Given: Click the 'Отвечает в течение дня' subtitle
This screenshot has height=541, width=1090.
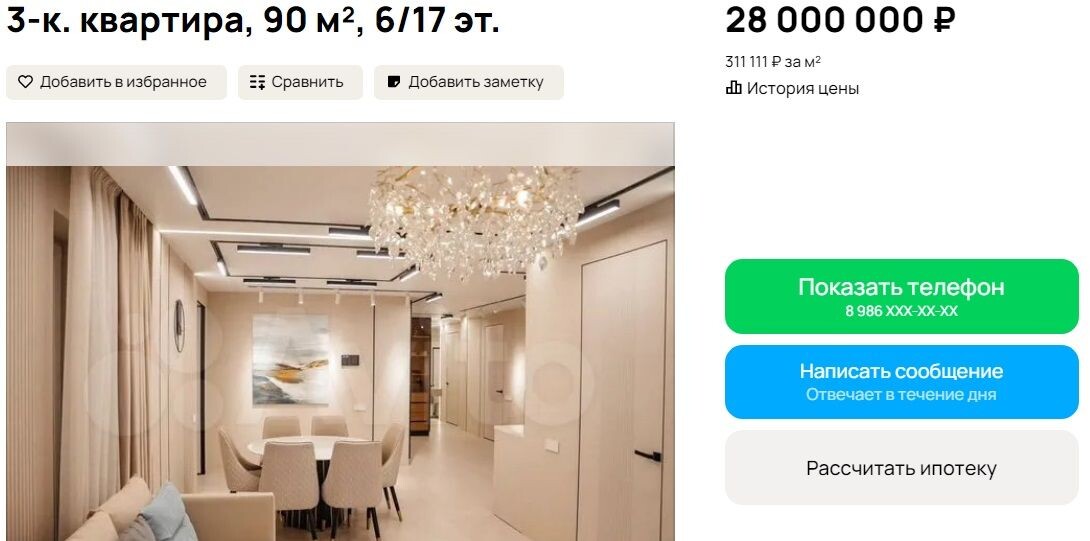Looking at the screenshot, I should point(902,395).
